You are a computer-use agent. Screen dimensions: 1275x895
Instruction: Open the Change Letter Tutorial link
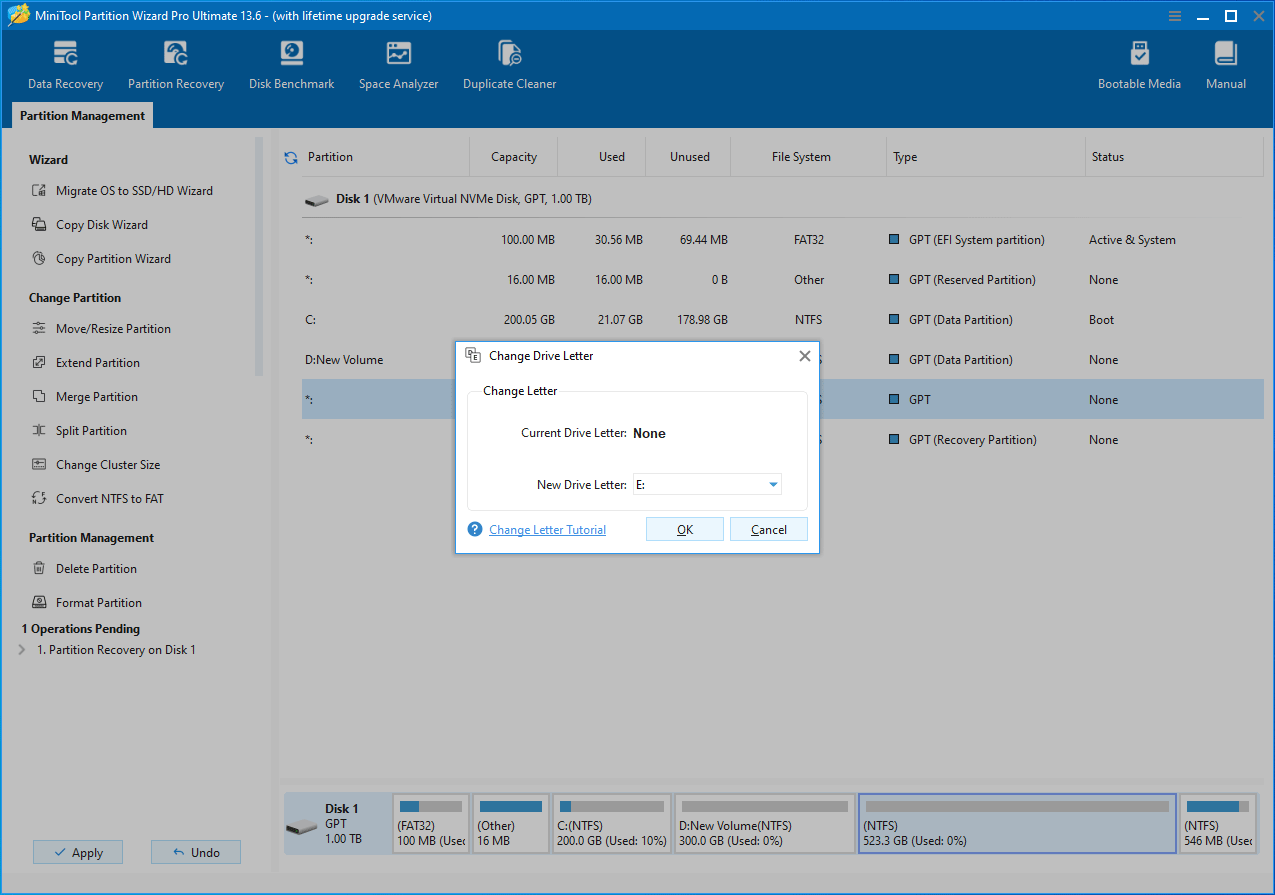click(x=547, y=529)
